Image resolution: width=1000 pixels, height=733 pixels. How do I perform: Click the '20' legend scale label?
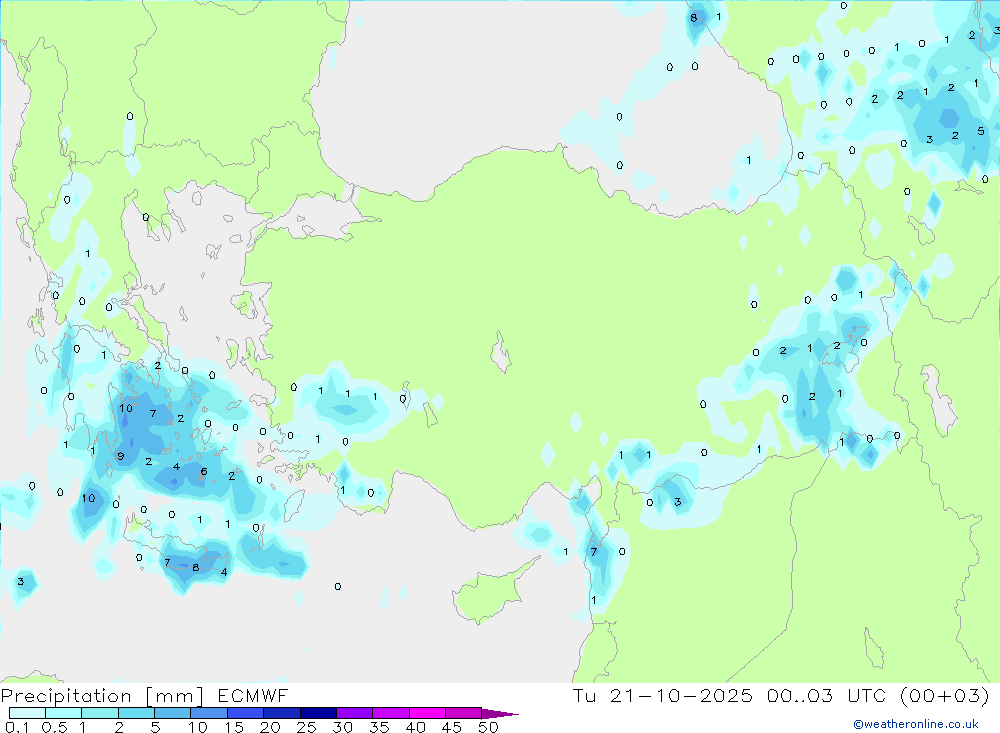coord(270,727)
